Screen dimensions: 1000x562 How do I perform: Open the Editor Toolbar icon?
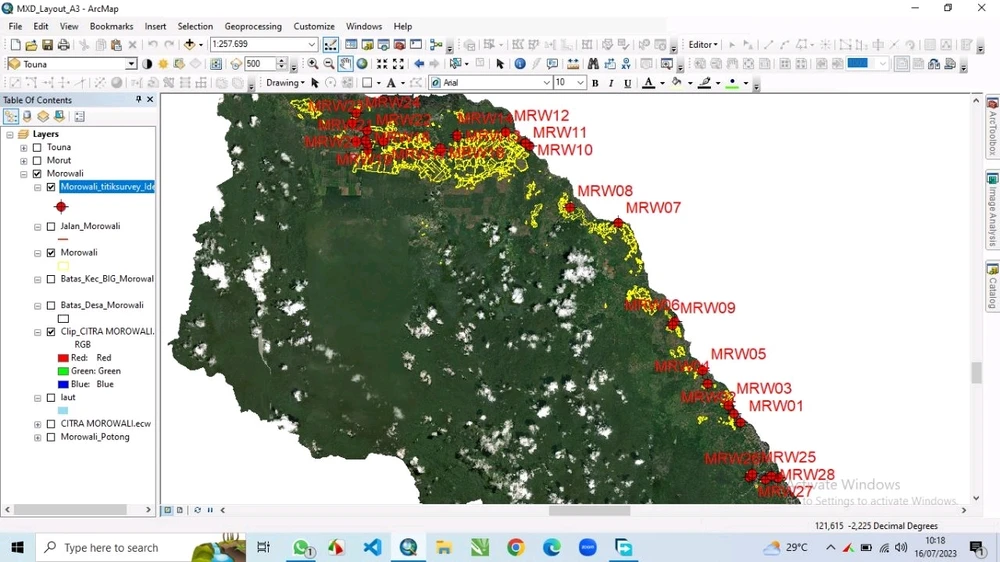pyautogui.click(x=331, y=45)
